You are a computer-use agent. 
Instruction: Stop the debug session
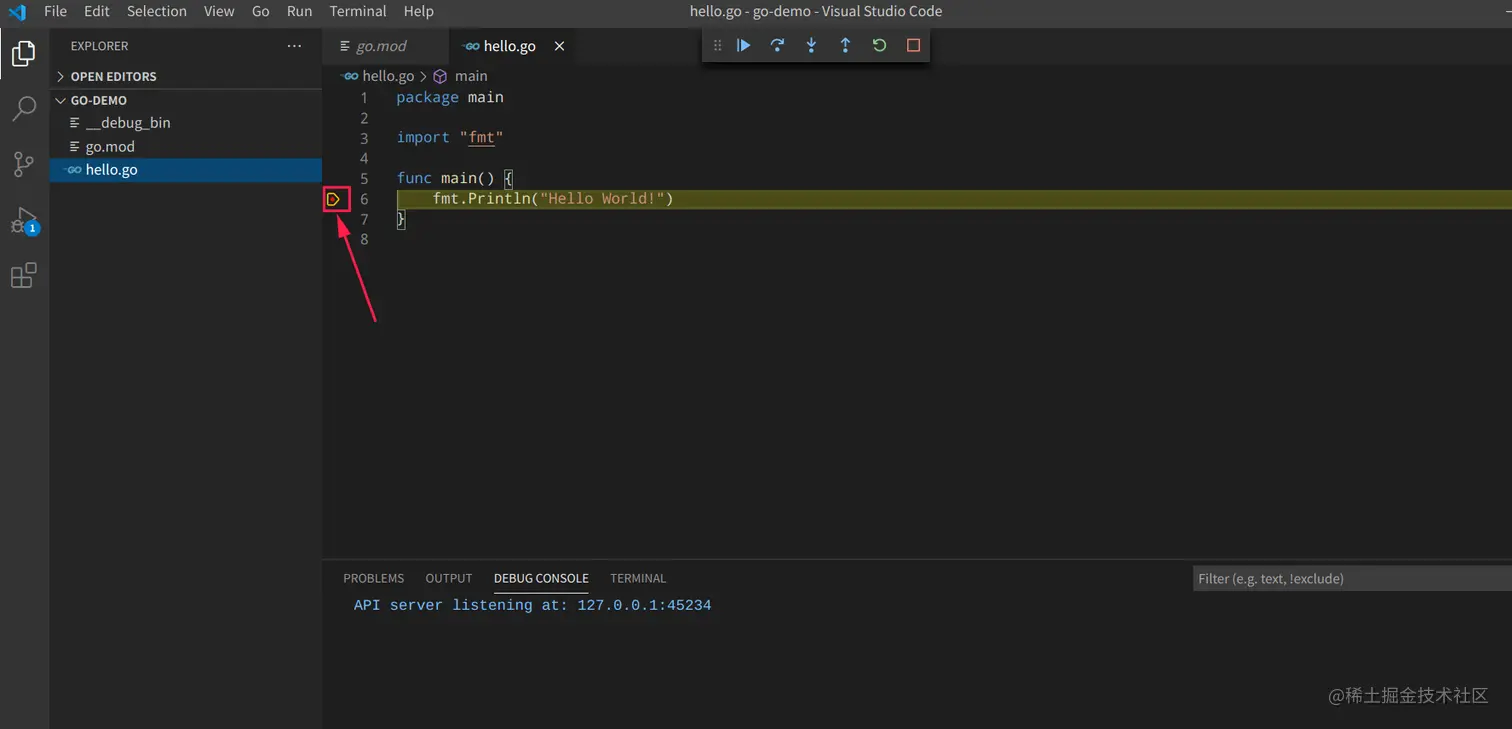click(x=913, y=45)
